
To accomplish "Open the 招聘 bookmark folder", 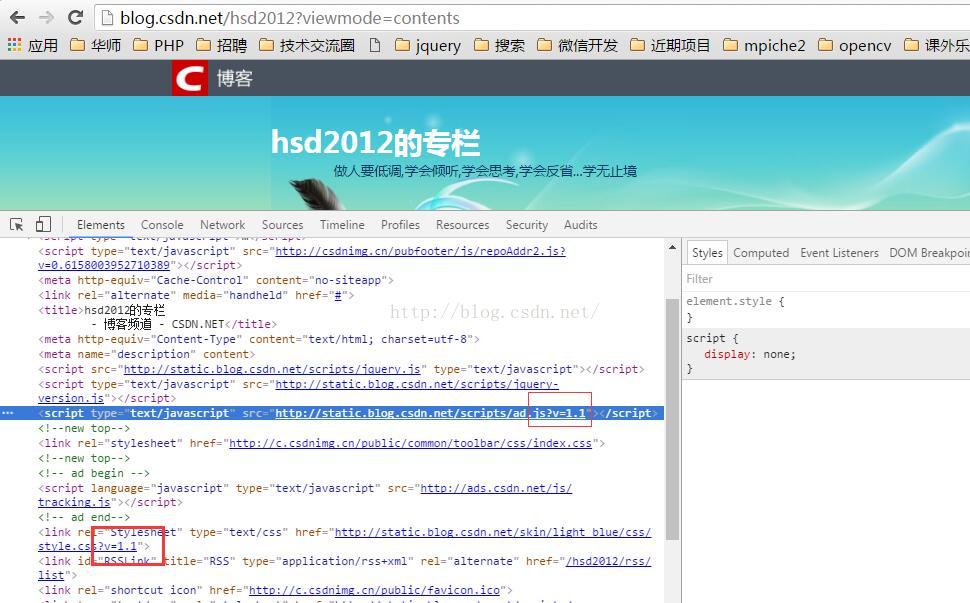I will [221, 45].
